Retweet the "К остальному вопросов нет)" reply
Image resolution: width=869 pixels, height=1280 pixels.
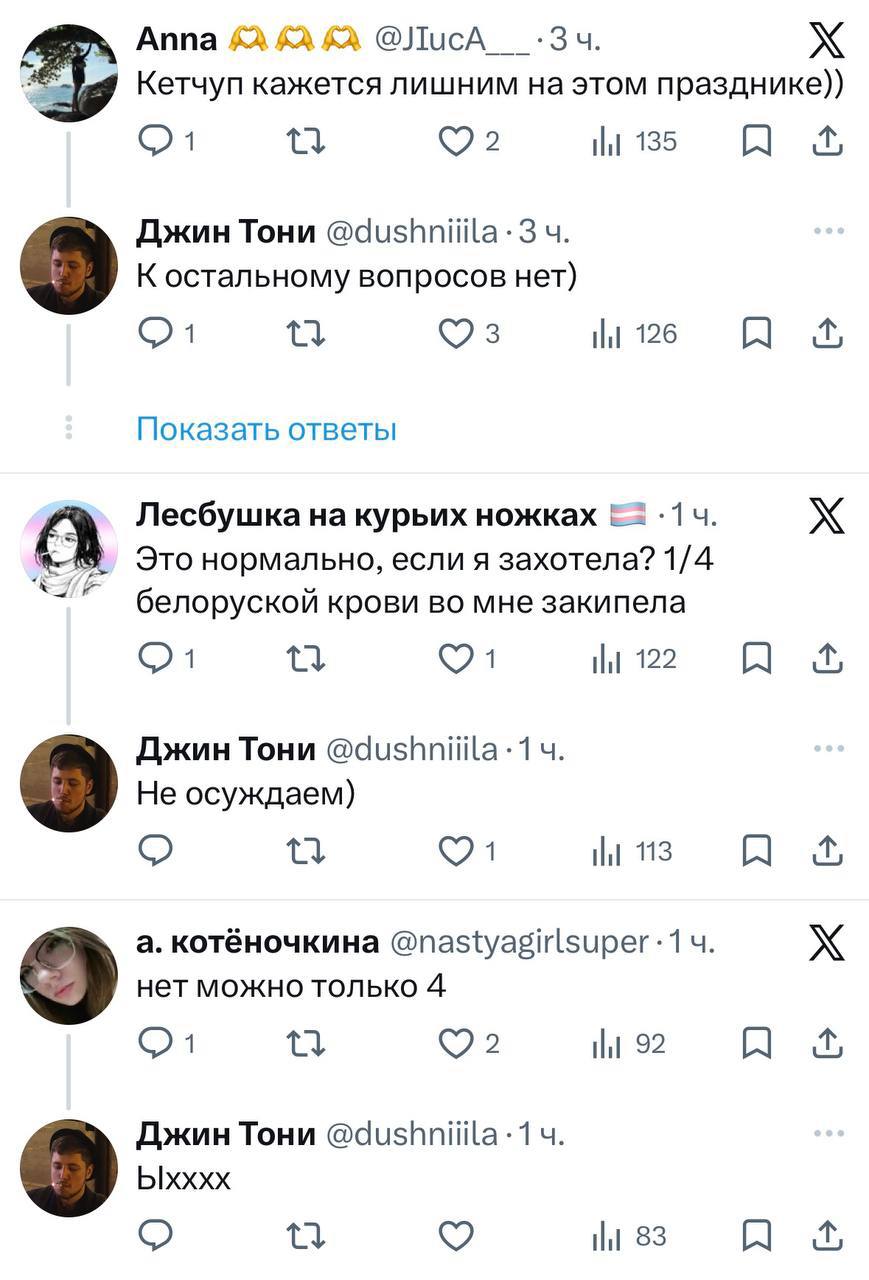pyautogui.click(x=307, y=334)
